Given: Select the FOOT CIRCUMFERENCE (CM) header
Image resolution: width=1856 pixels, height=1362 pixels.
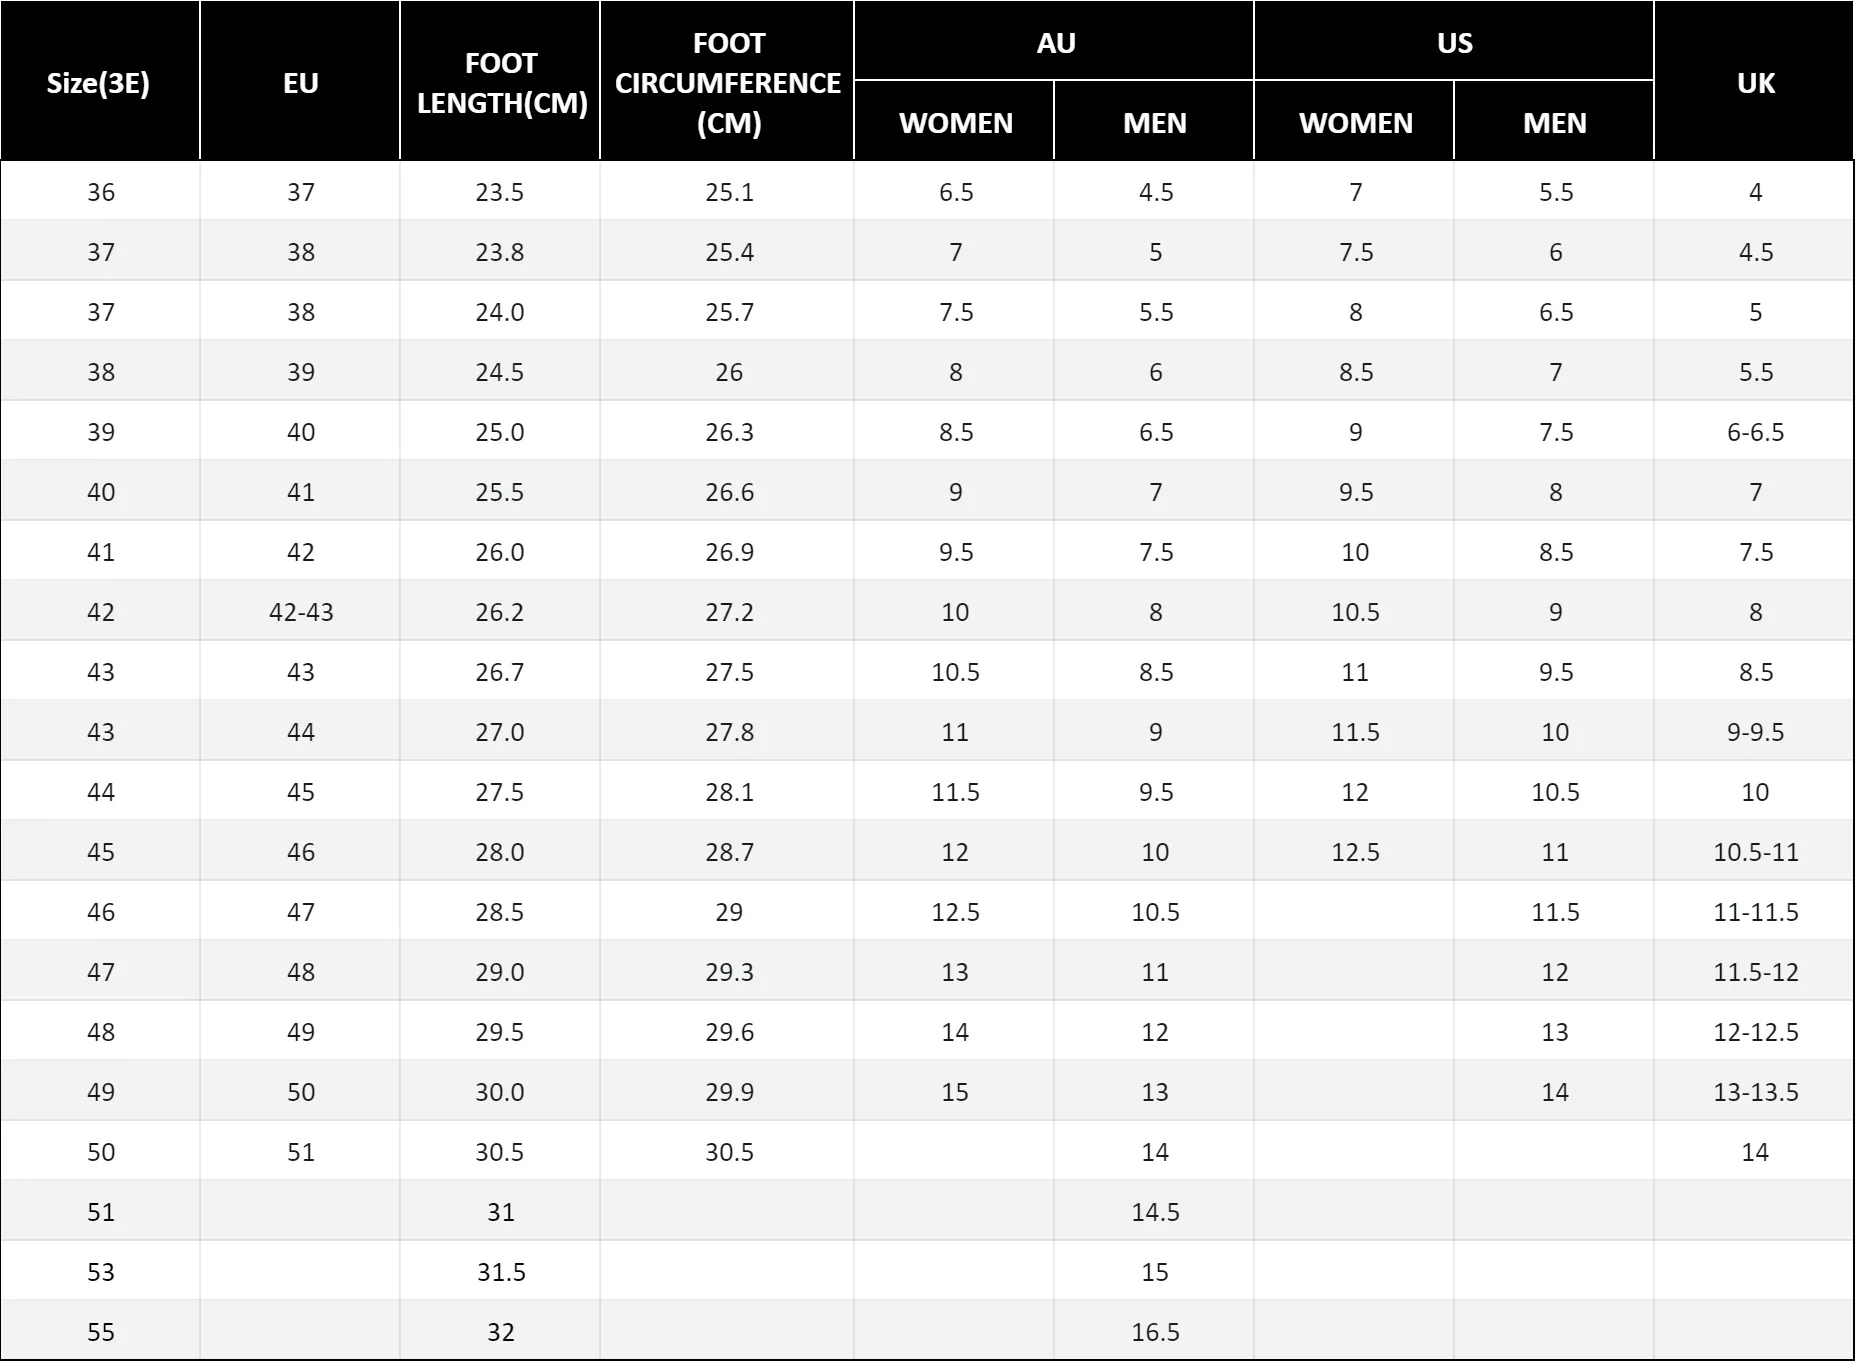Looking at the screenshot, I should click(x=728, y=83).
